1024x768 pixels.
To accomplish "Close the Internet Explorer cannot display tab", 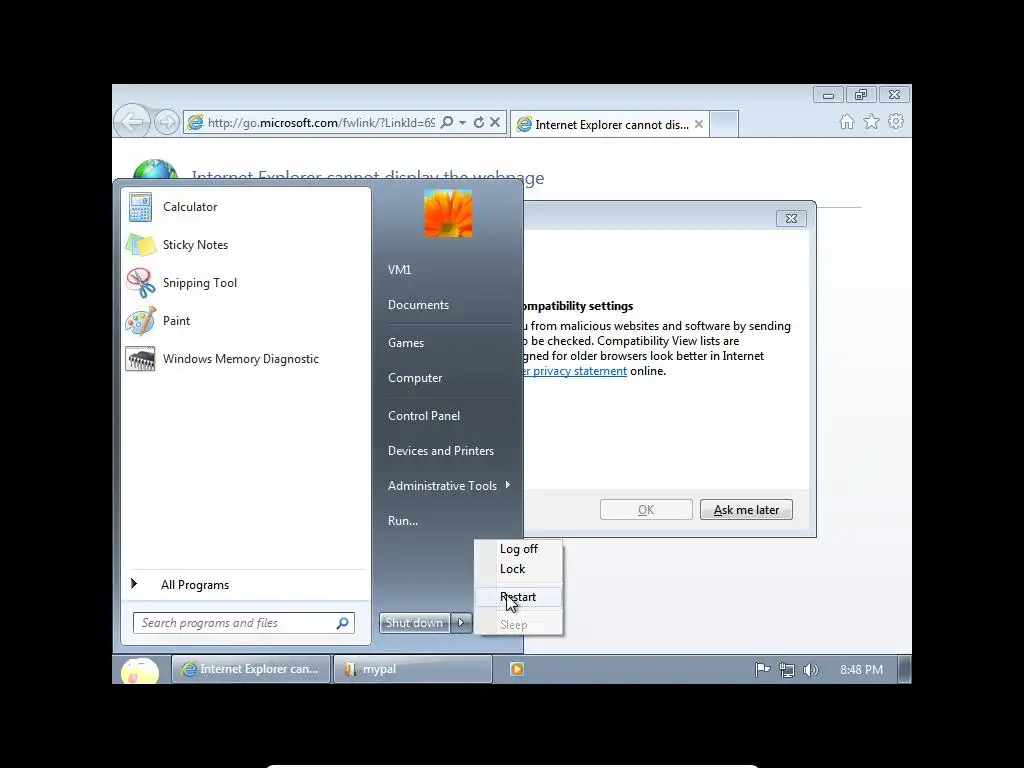I will (x=699, y=124).
